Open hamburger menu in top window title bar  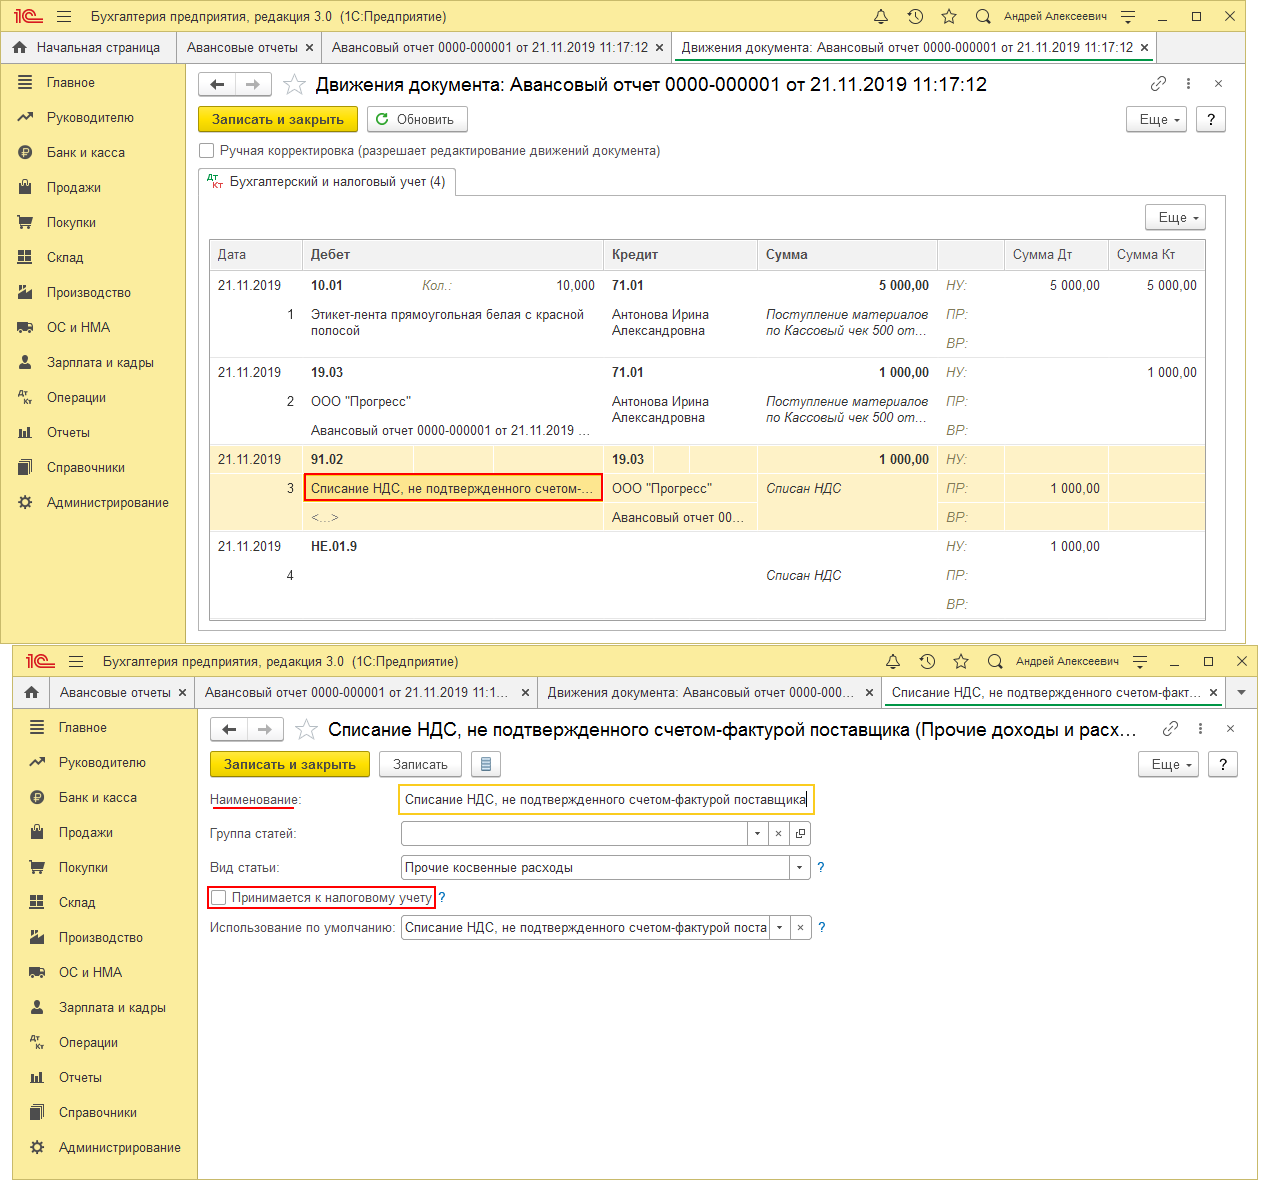click(64, 16)
